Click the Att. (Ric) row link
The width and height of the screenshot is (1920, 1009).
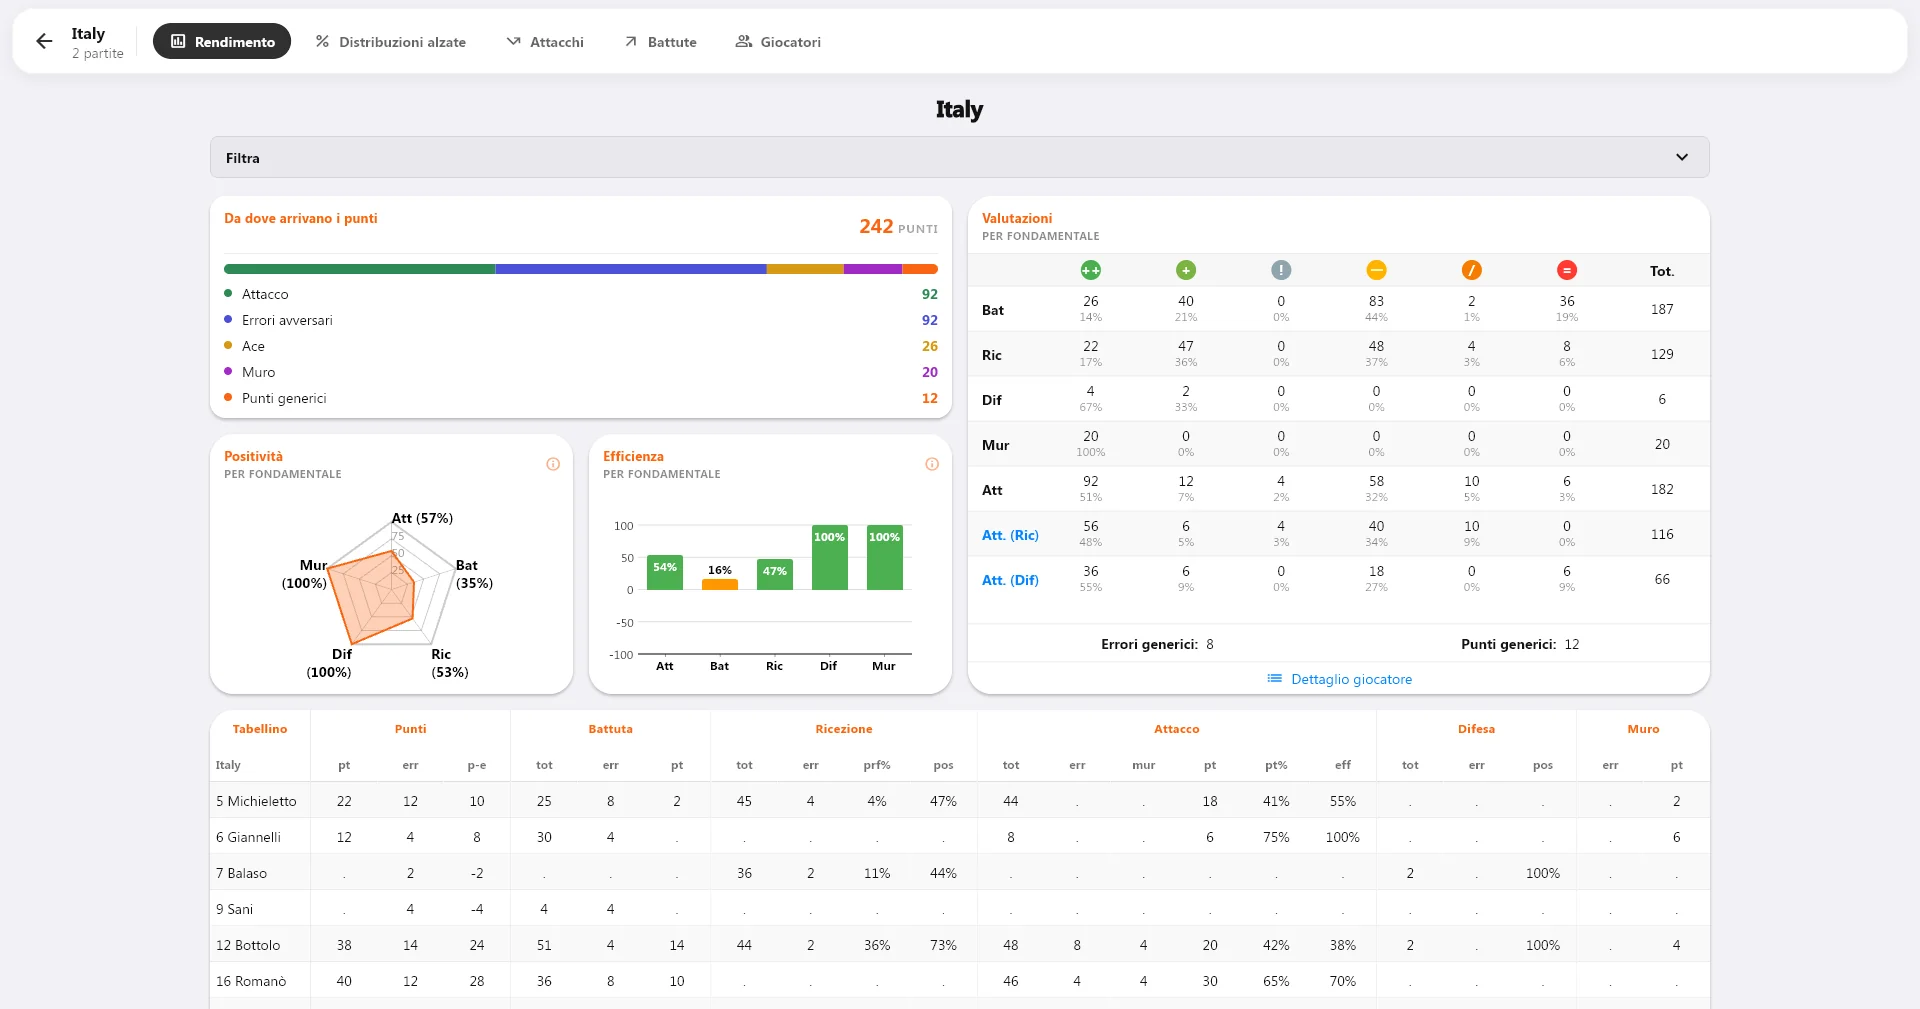(1010, 535)
